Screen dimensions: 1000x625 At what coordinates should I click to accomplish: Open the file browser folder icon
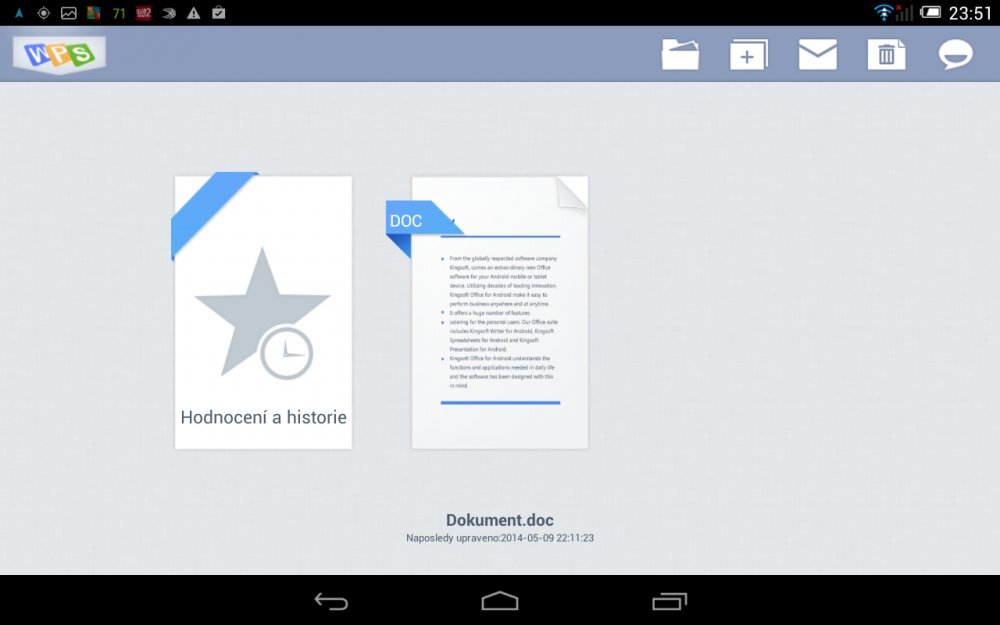[680, 54]
